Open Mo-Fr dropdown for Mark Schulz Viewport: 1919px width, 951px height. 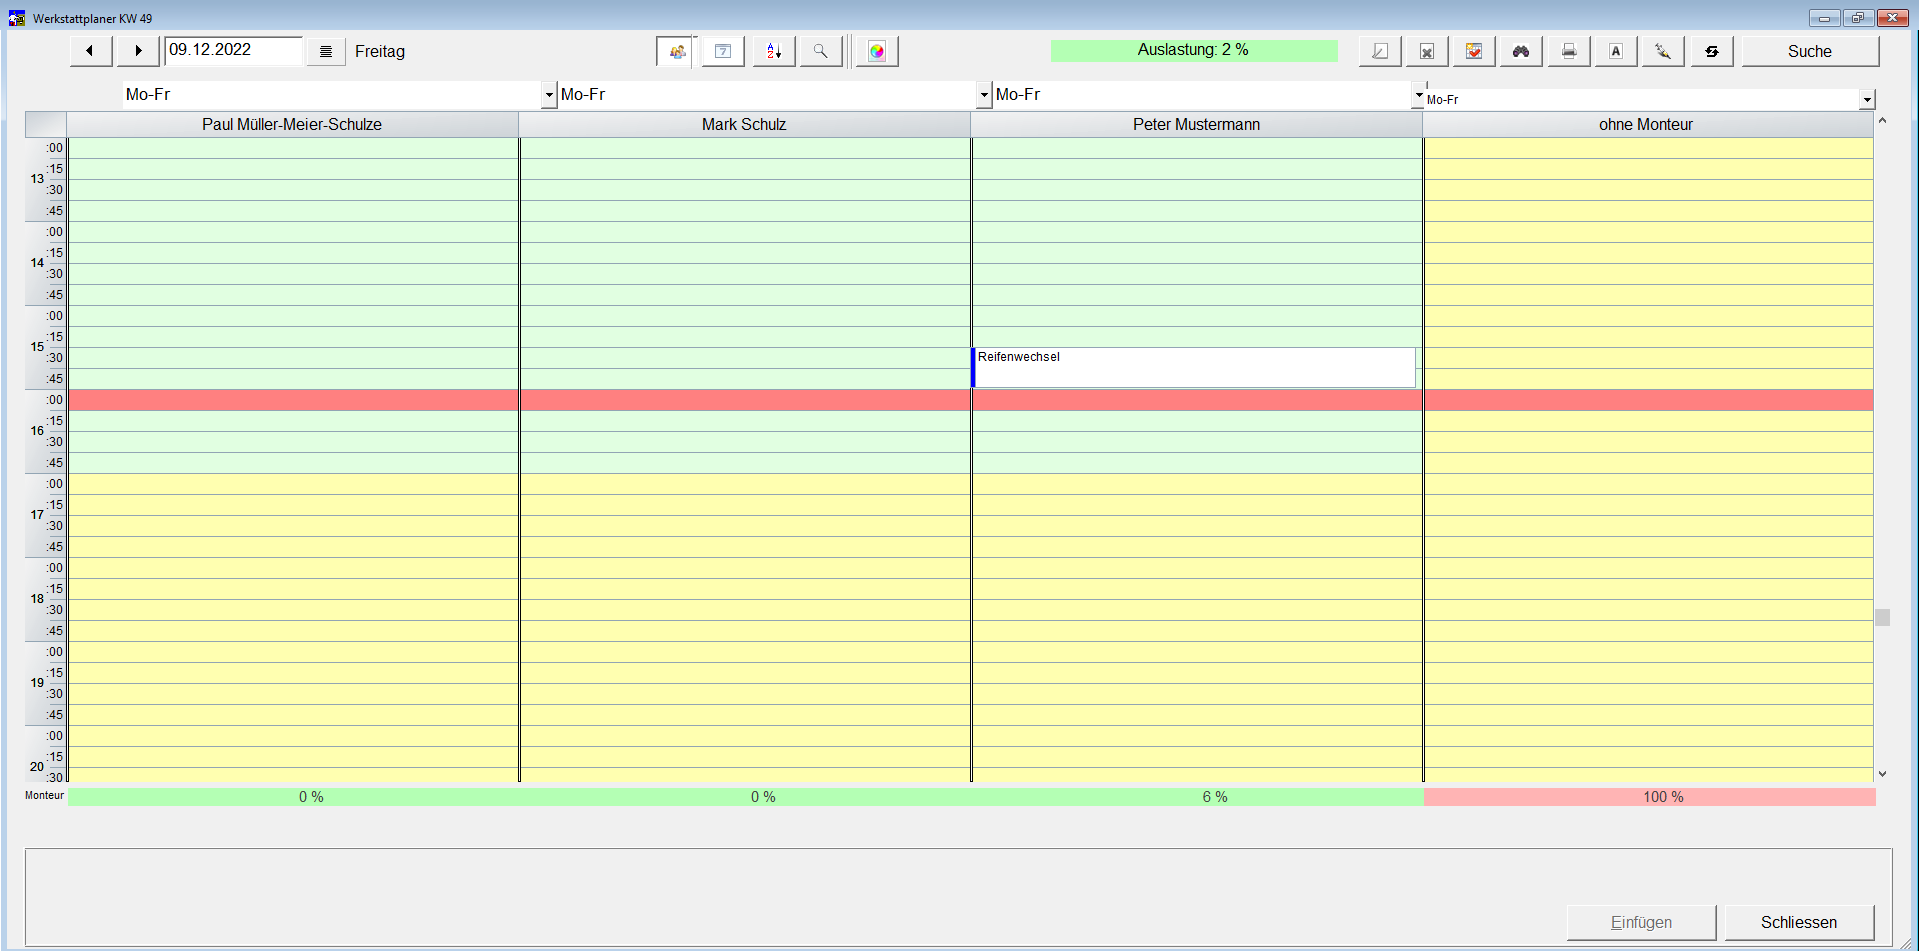pyautogui.click(x=984, y=95)
